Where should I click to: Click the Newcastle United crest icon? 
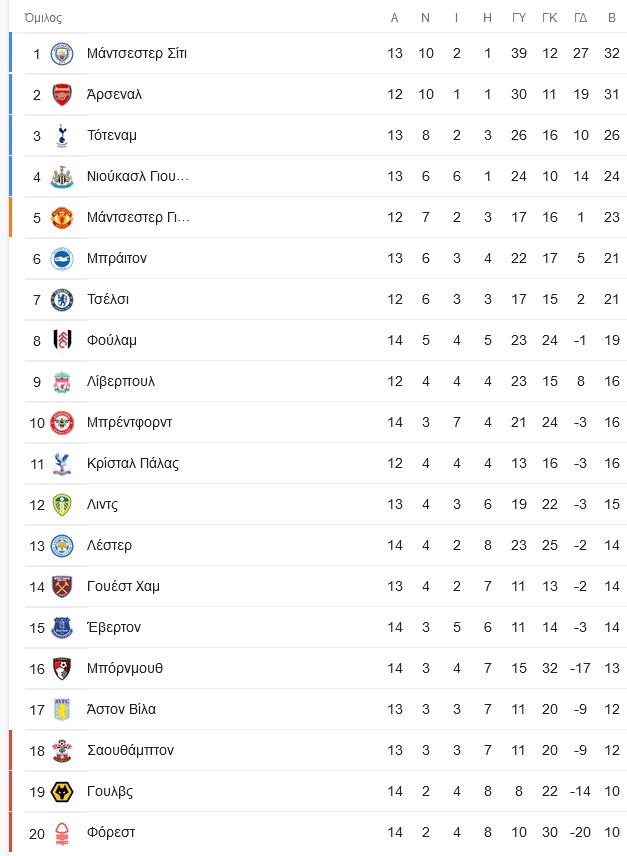point(62,176)
